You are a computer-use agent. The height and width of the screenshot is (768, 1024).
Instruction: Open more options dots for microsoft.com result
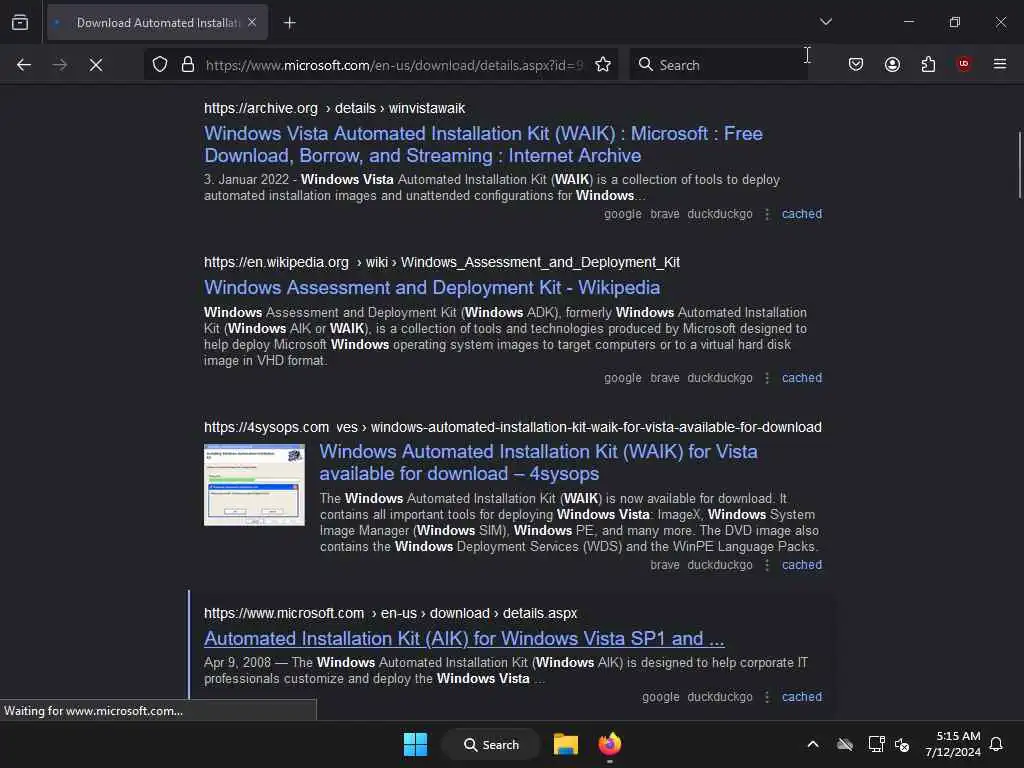click(x=767, y=697)
